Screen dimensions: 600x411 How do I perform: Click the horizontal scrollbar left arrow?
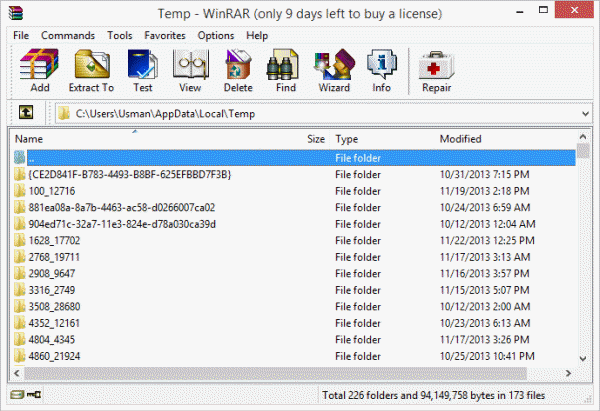point(17,373)
